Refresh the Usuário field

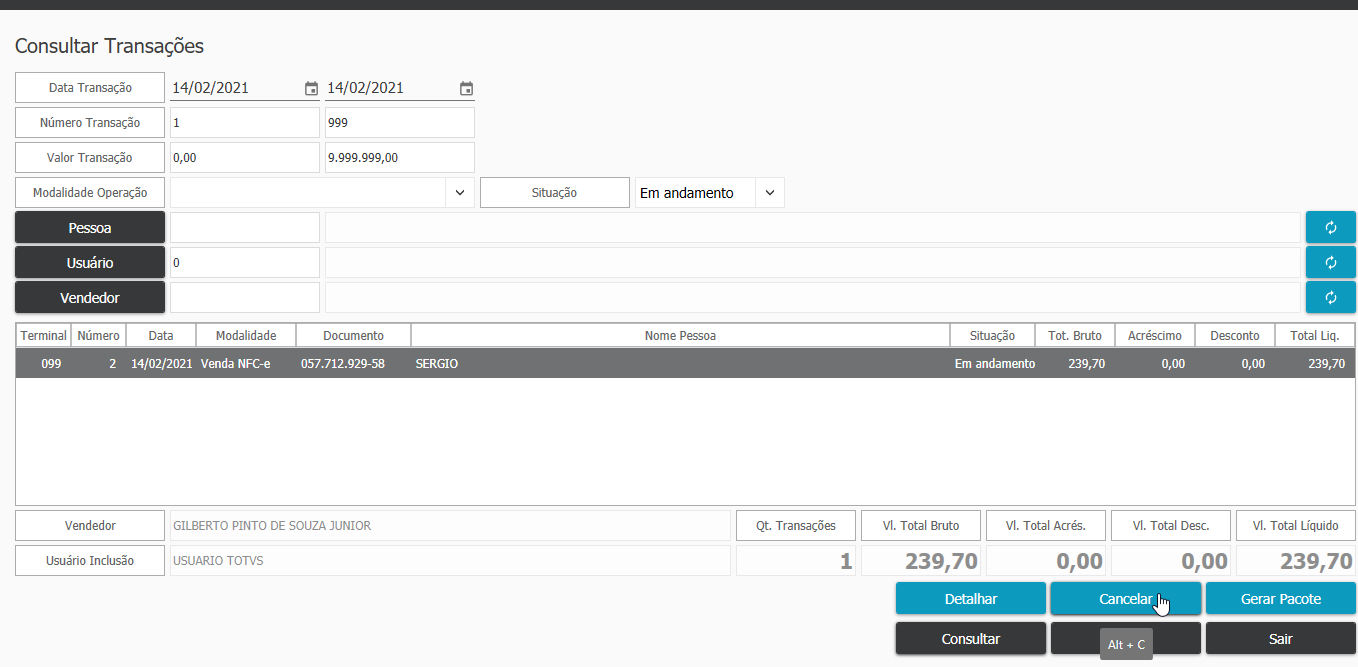pos(1330,262)
